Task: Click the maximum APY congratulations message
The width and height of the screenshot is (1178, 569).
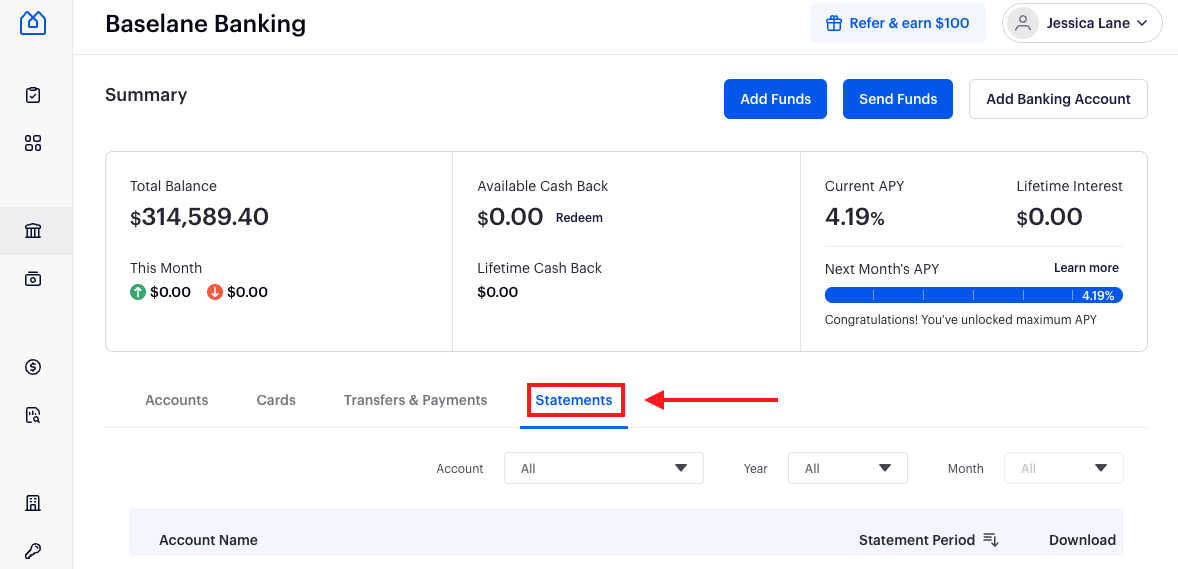Action: [x=960, y=319]
